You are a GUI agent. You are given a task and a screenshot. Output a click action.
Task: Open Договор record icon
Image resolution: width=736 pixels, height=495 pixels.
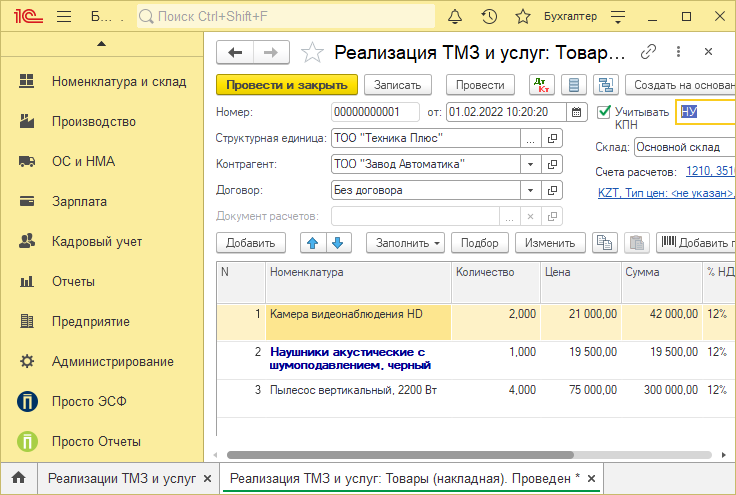(552, 190)
